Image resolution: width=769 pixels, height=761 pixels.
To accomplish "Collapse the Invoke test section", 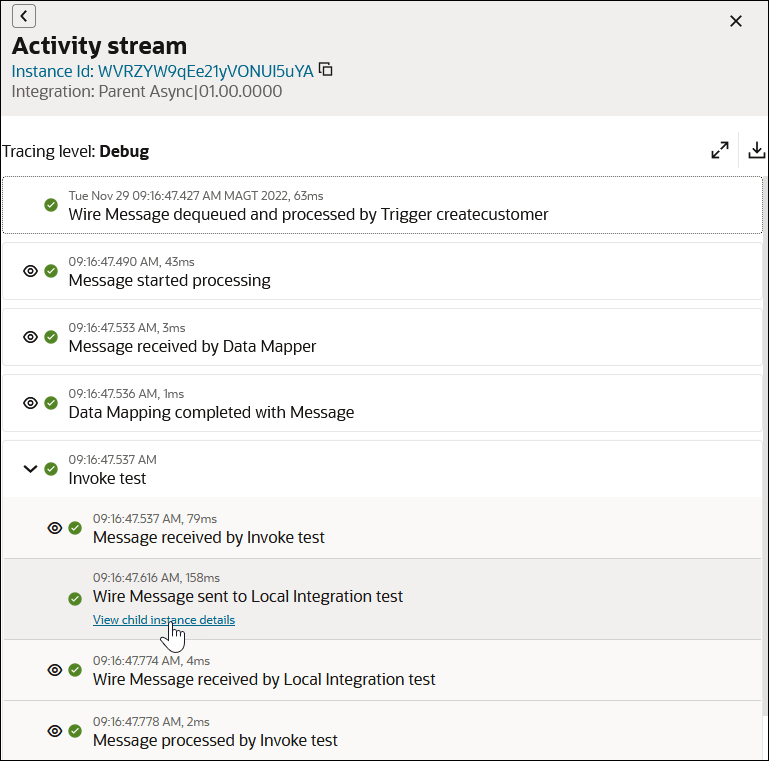I will pyautogui.click(x=30, y=469).
